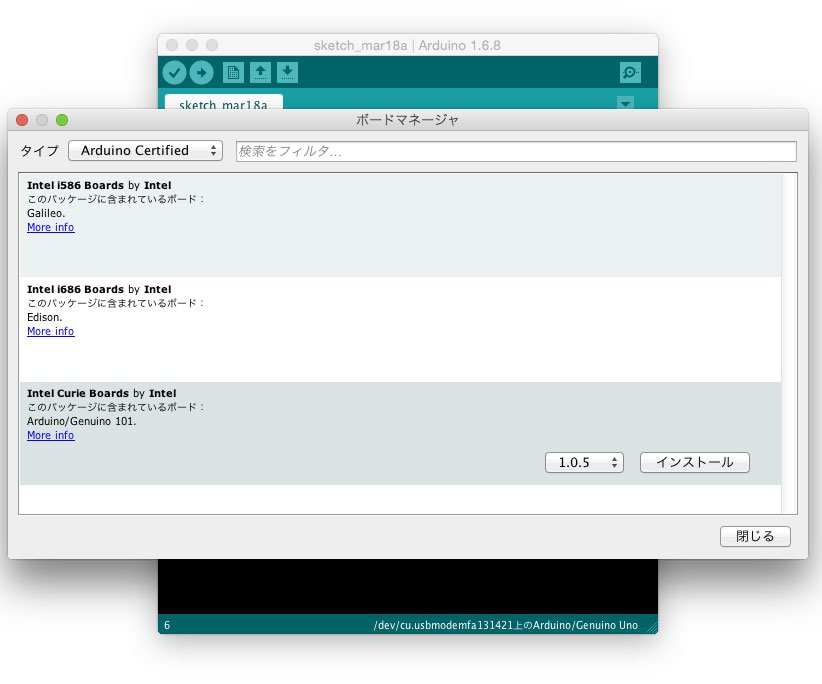Expand the tab menu arrow in the Arduino window

point(625,103)
